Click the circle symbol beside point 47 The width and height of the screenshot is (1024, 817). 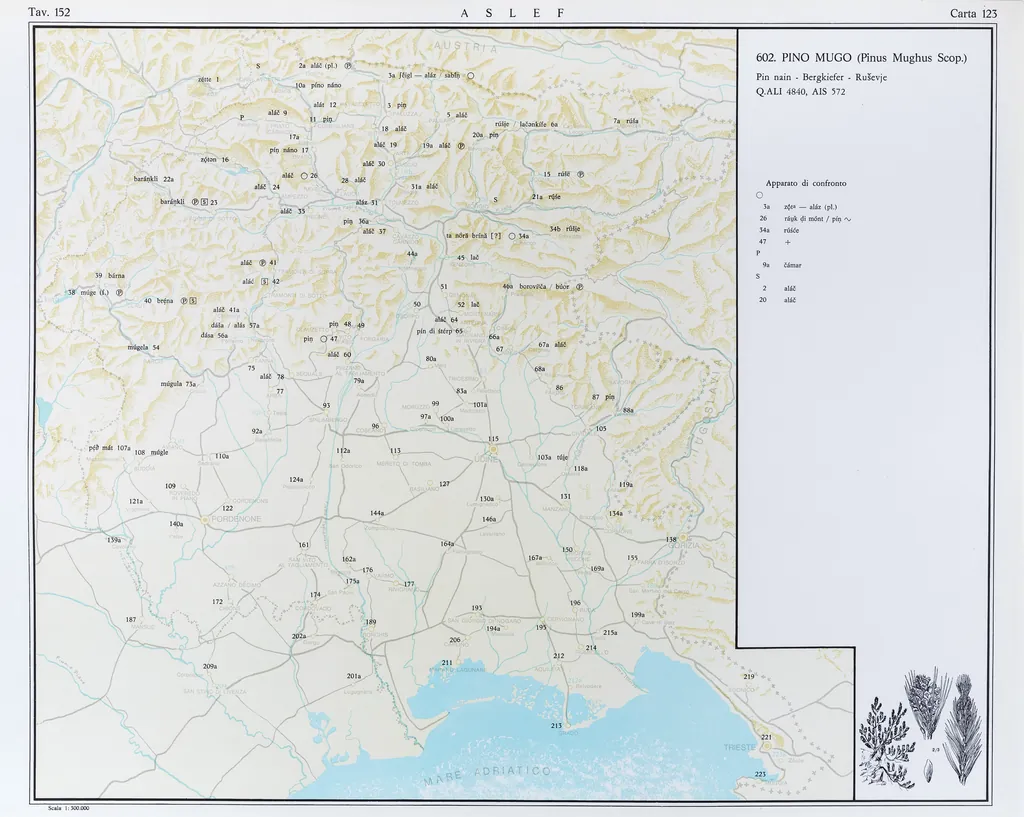(x=322, y=339)
